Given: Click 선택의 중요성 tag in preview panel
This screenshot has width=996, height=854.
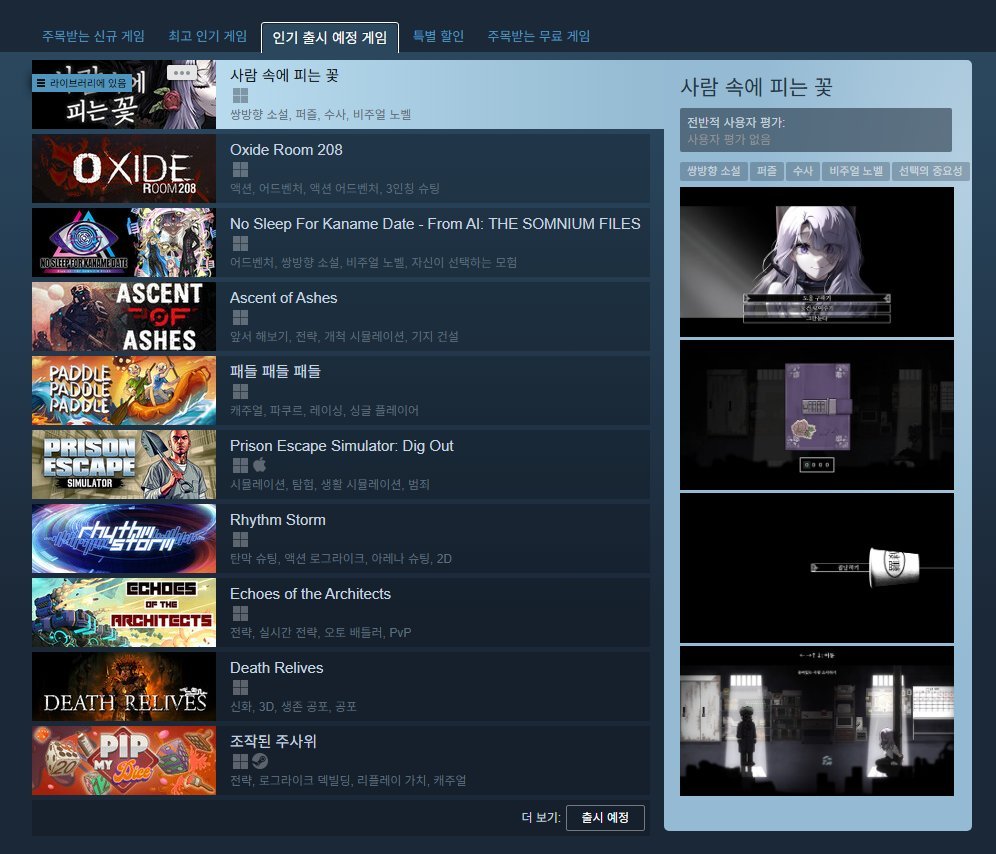Looking at the screenshot, I should (x=931, y=171).
